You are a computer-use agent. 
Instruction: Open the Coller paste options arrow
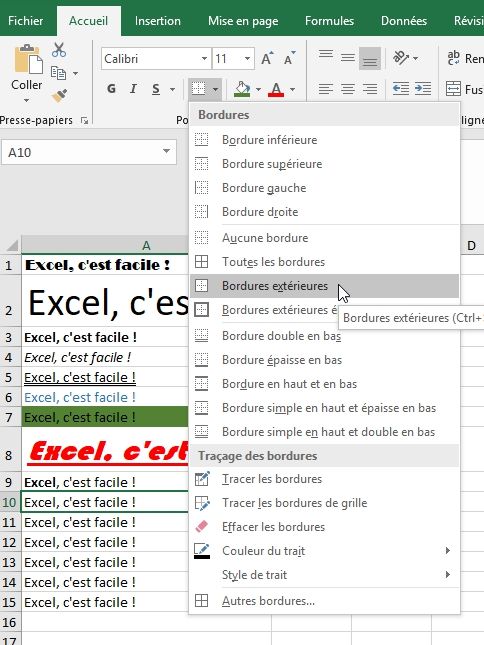26,100
